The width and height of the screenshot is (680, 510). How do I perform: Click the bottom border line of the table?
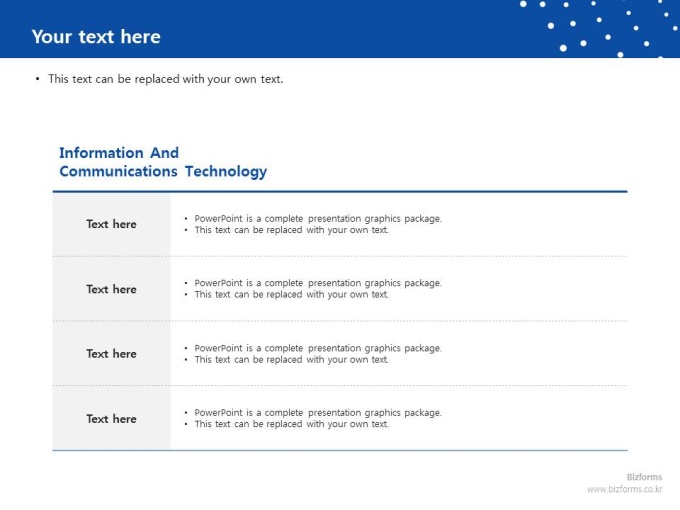[x=340, y=450]
